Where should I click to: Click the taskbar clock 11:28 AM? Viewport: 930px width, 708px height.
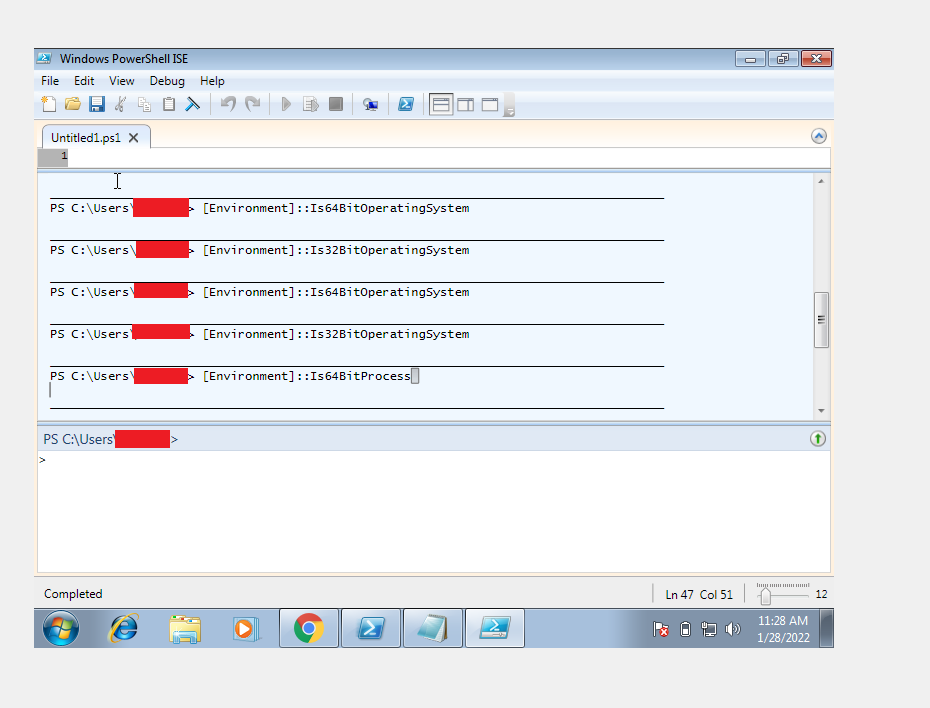[783, 621]
